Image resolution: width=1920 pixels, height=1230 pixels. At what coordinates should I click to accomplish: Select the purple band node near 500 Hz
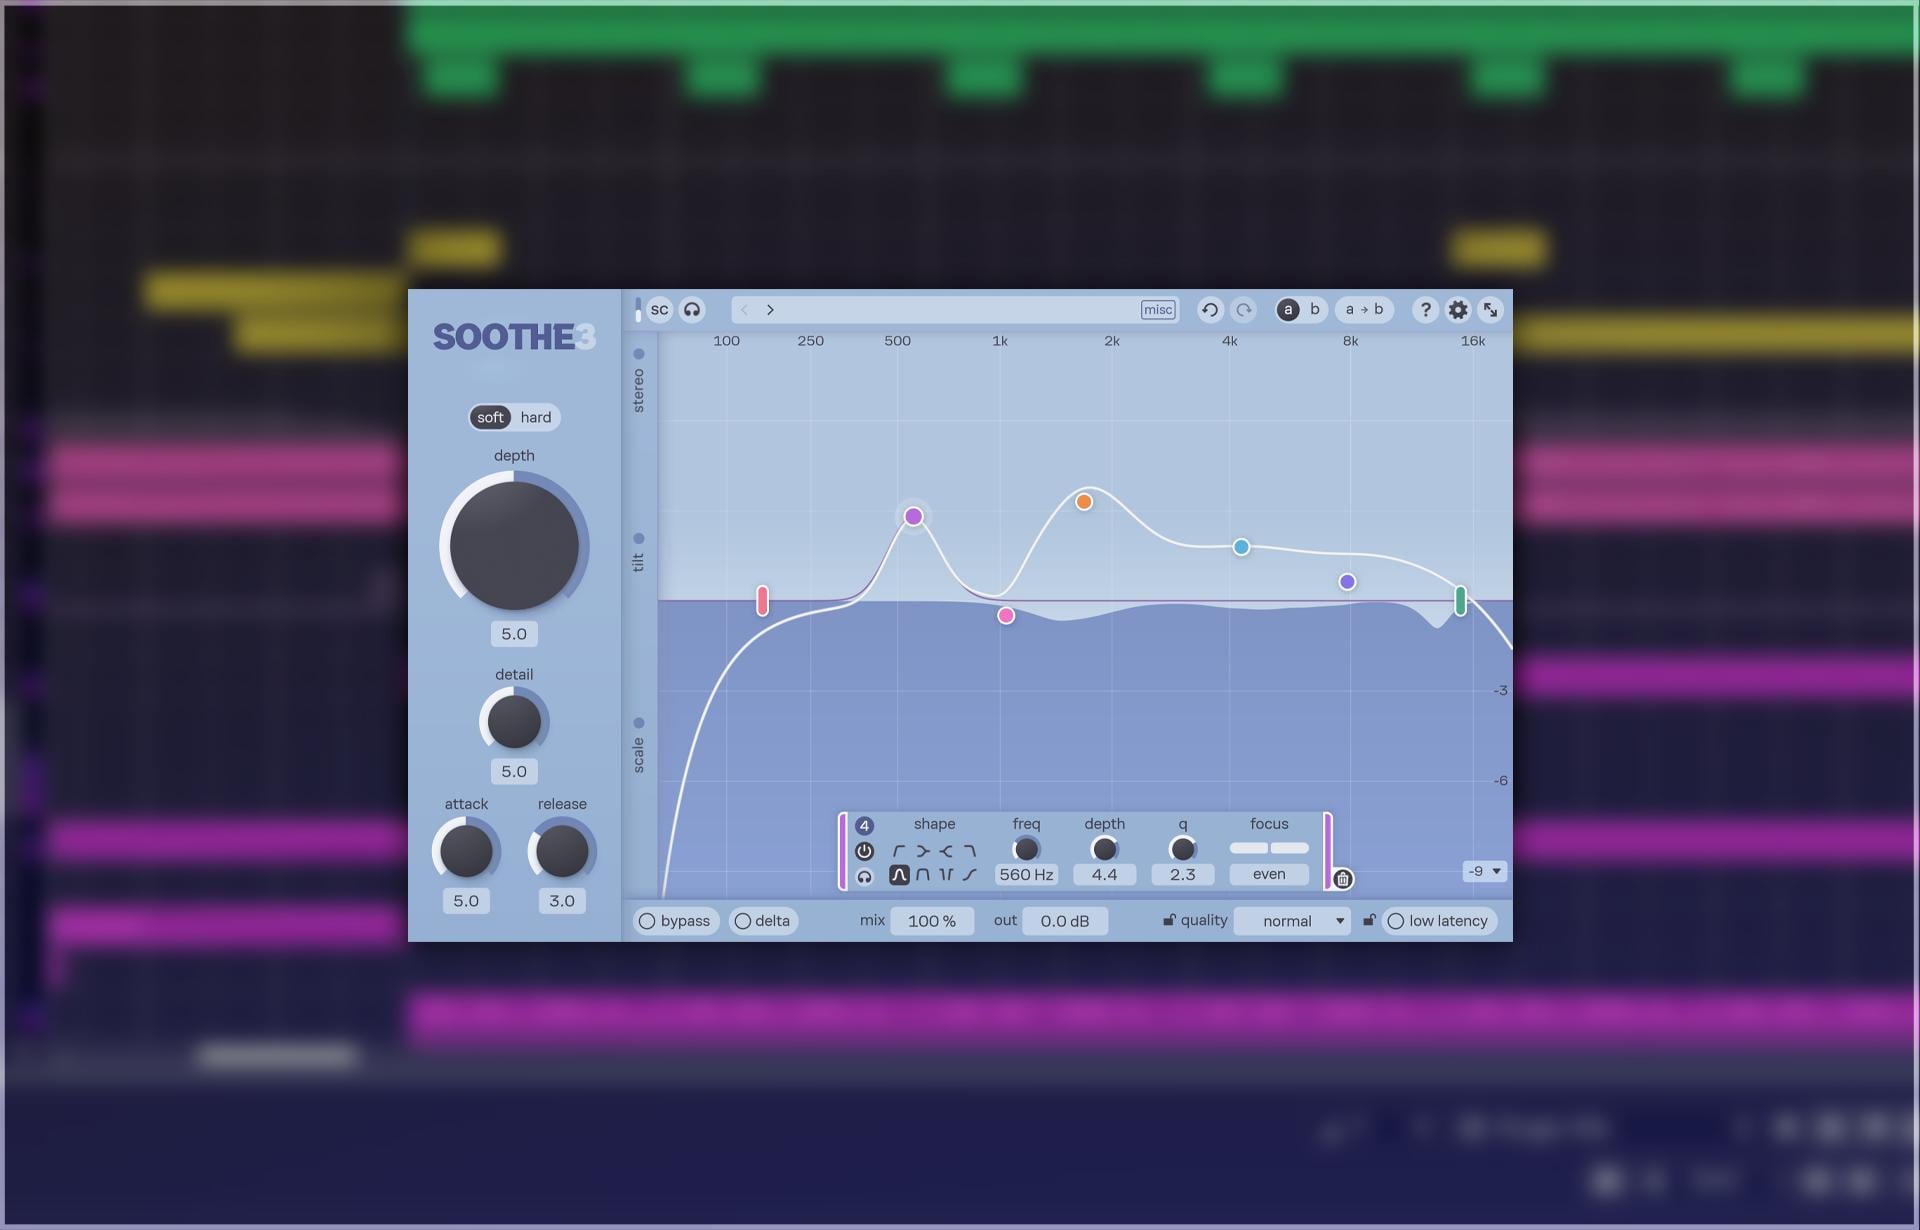point(913,516)
